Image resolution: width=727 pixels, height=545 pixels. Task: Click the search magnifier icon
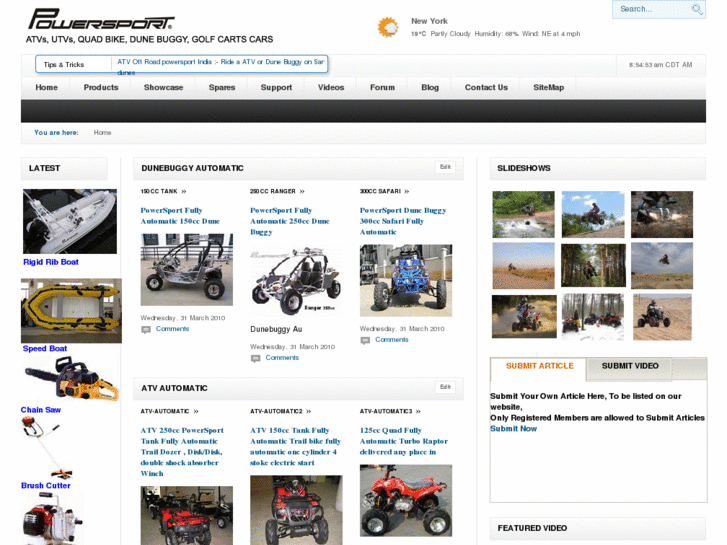click(x=697, y=9)
